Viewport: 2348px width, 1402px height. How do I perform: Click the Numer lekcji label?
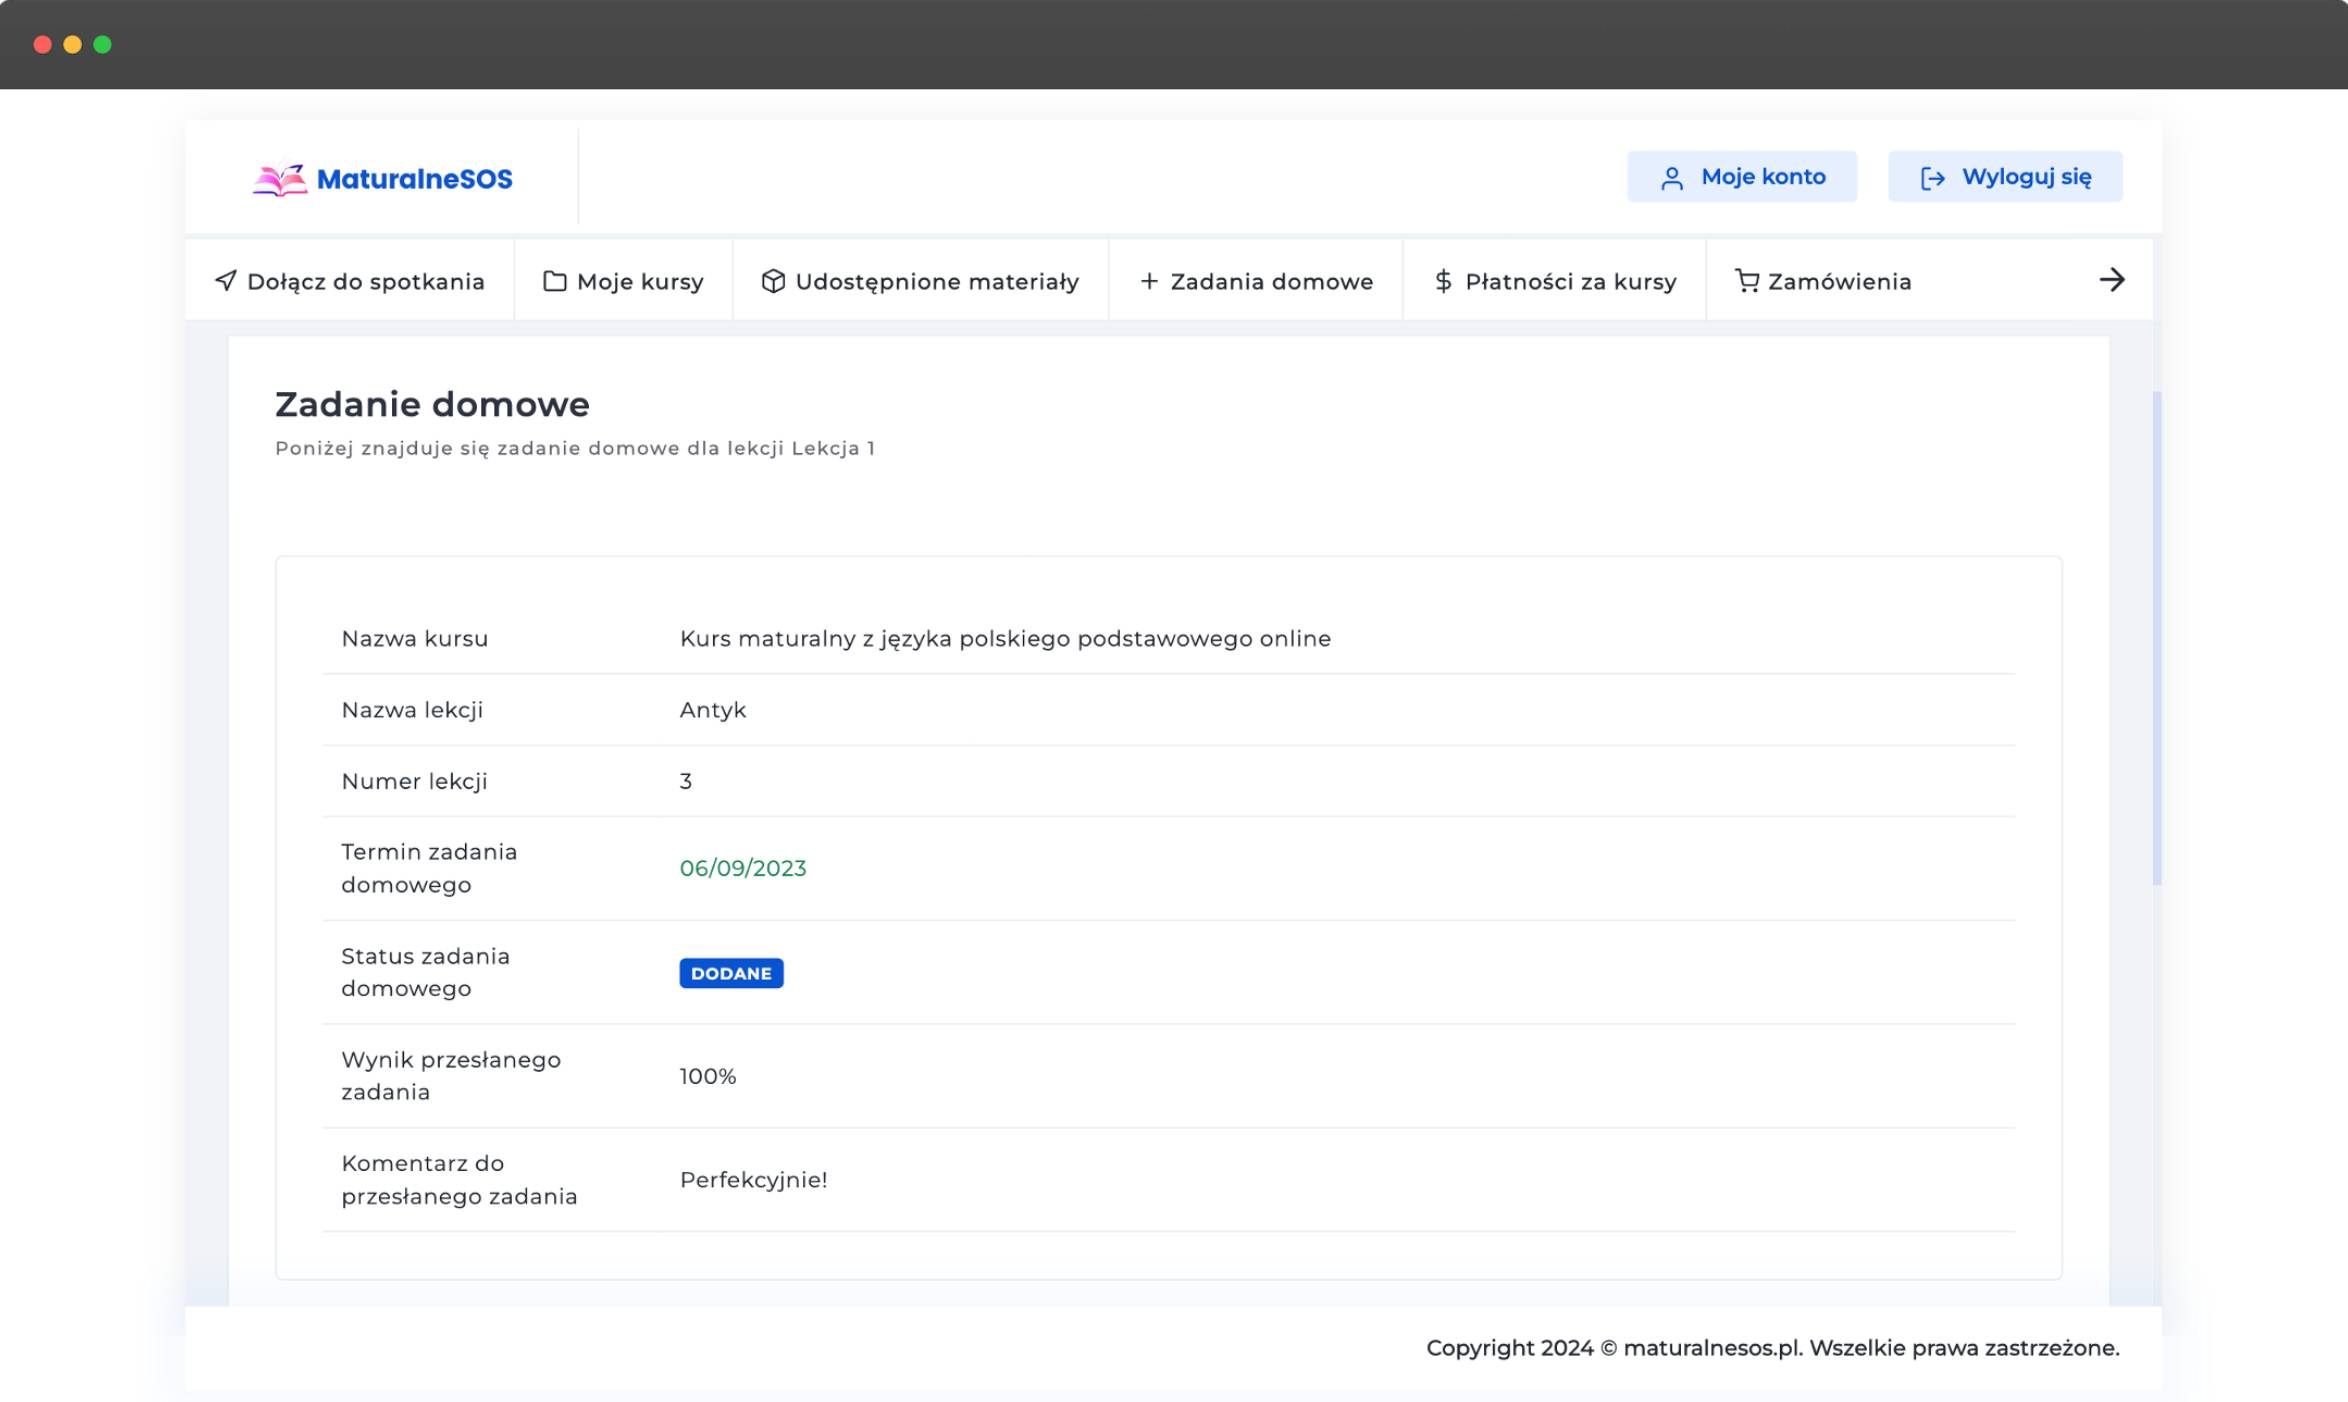414,782
